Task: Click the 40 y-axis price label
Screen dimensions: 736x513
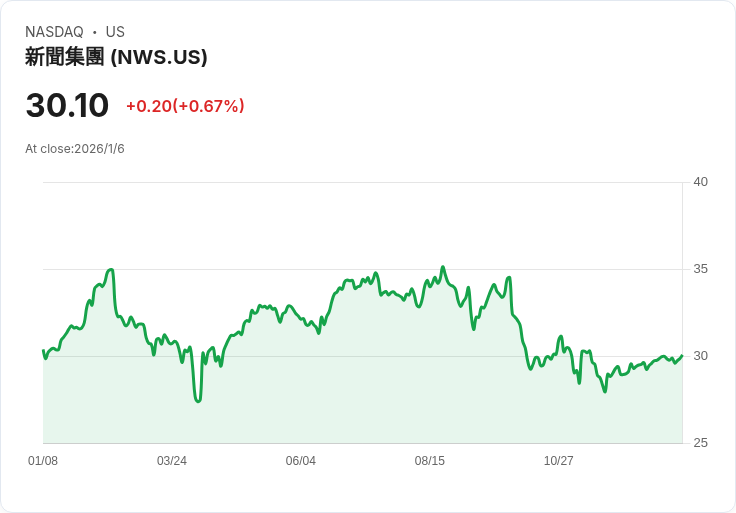Action: click(700, 182)
